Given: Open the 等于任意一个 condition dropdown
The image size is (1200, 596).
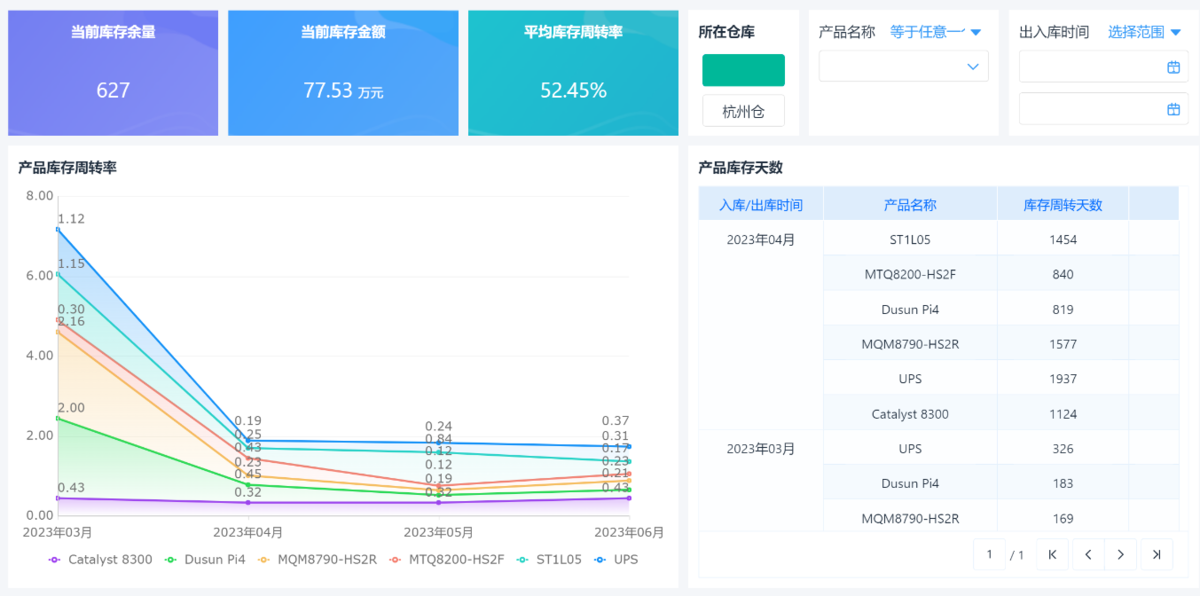Looking at the screenshot, I should [x=935, y=32].
